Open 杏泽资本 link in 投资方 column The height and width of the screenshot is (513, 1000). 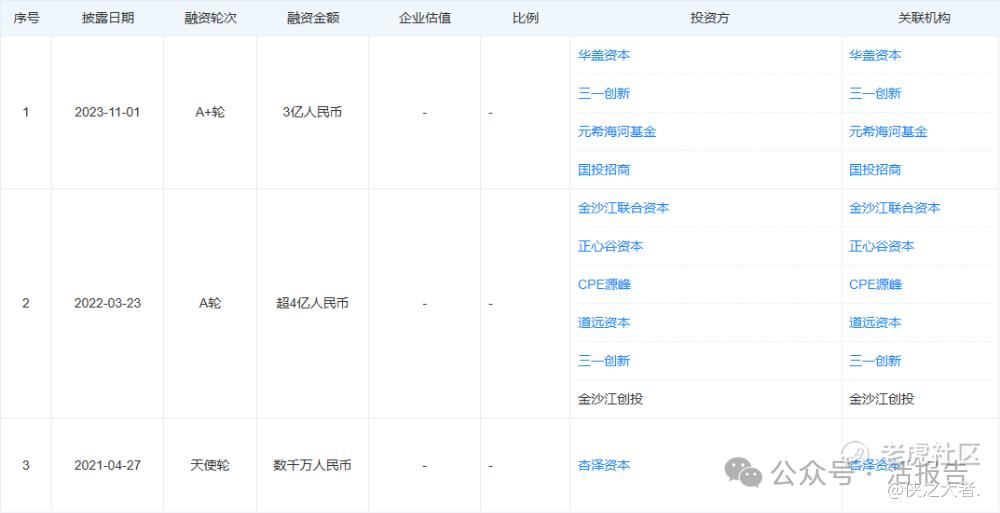click(603, 466)
